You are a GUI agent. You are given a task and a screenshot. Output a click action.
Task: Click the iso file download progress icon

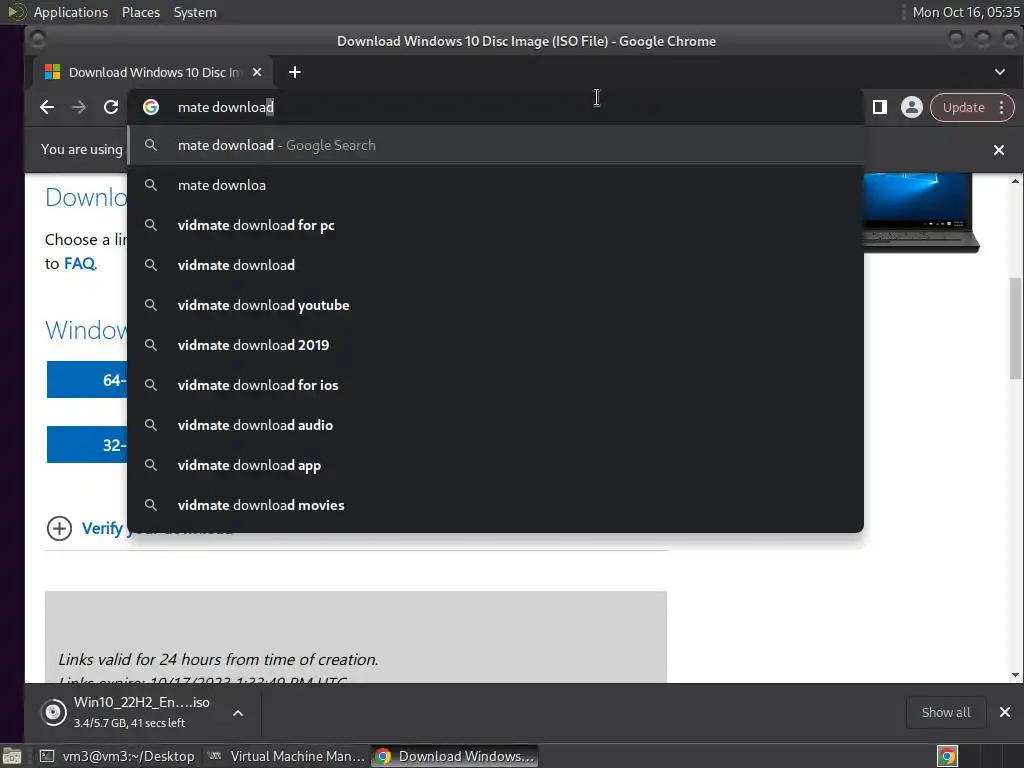coord(54,712)
